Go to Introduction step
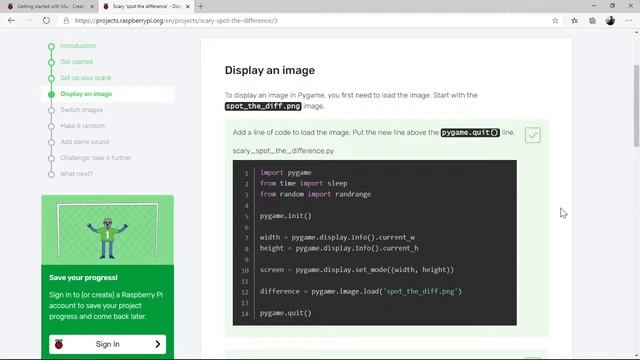640x360 pixels. (78, 46)
